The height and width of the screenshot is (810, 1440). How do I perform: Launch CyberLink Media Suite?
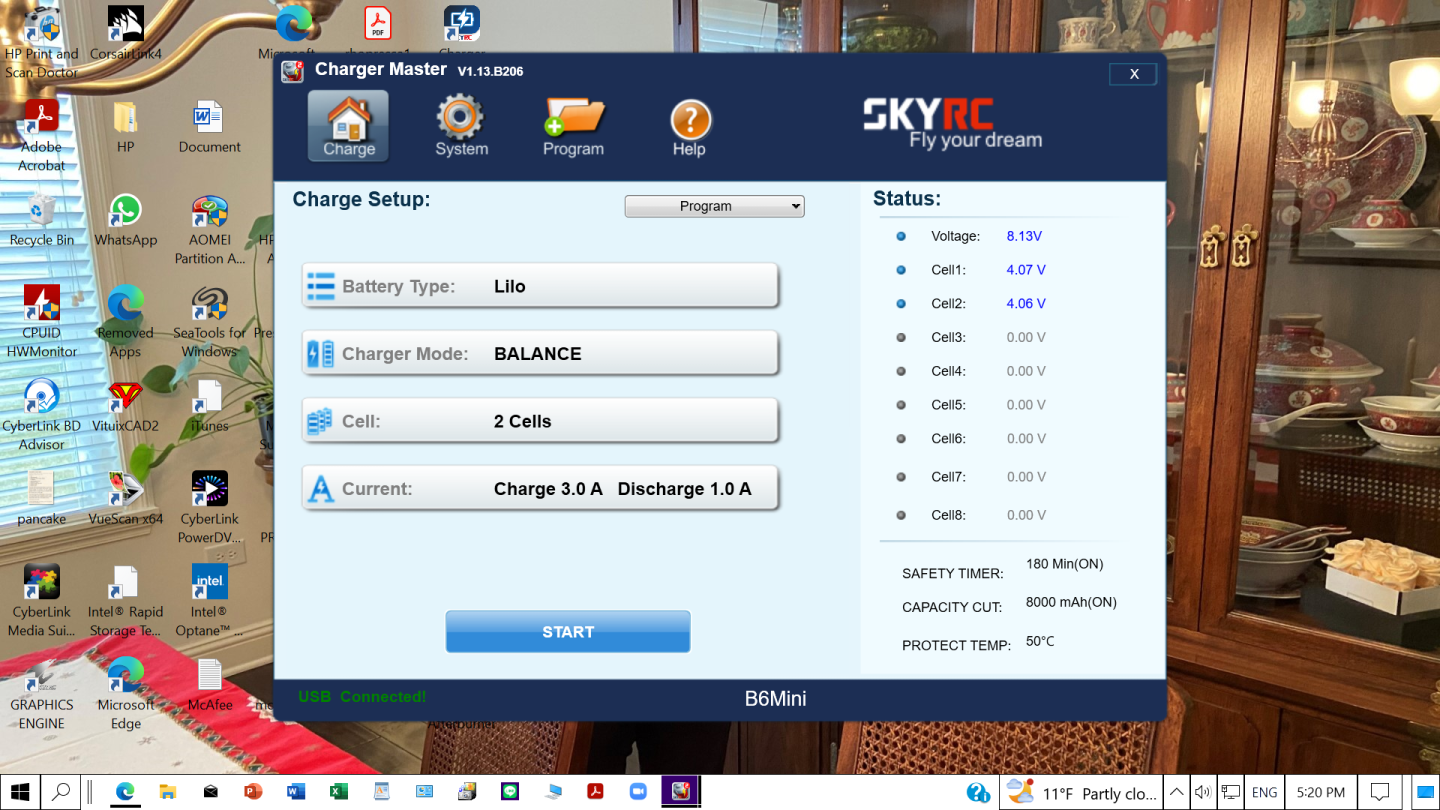click(41, 601)
